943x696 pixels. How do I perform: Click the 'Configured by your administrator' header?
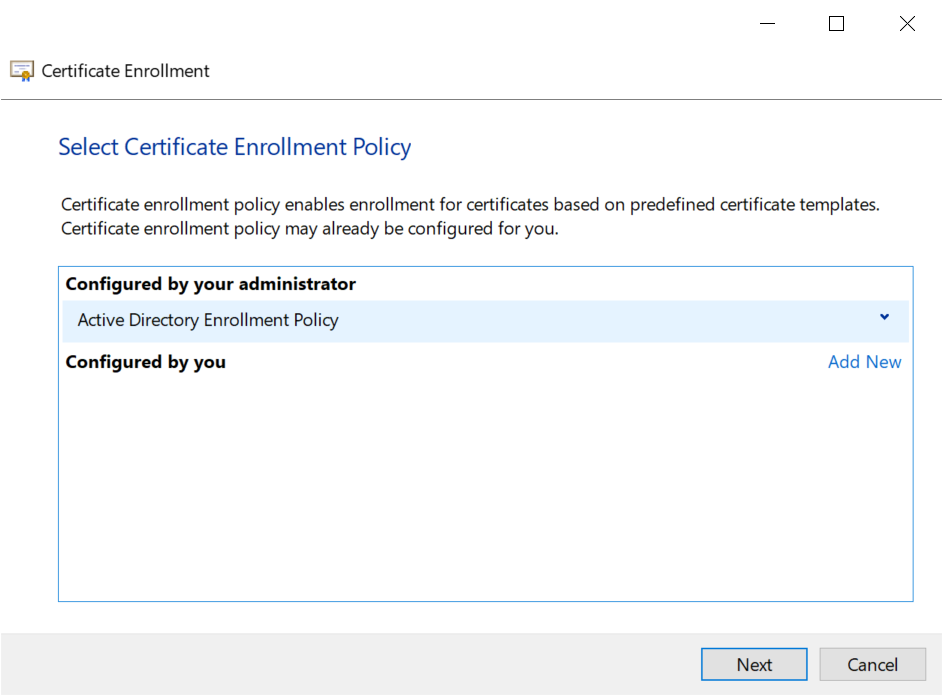coord(211,284)
